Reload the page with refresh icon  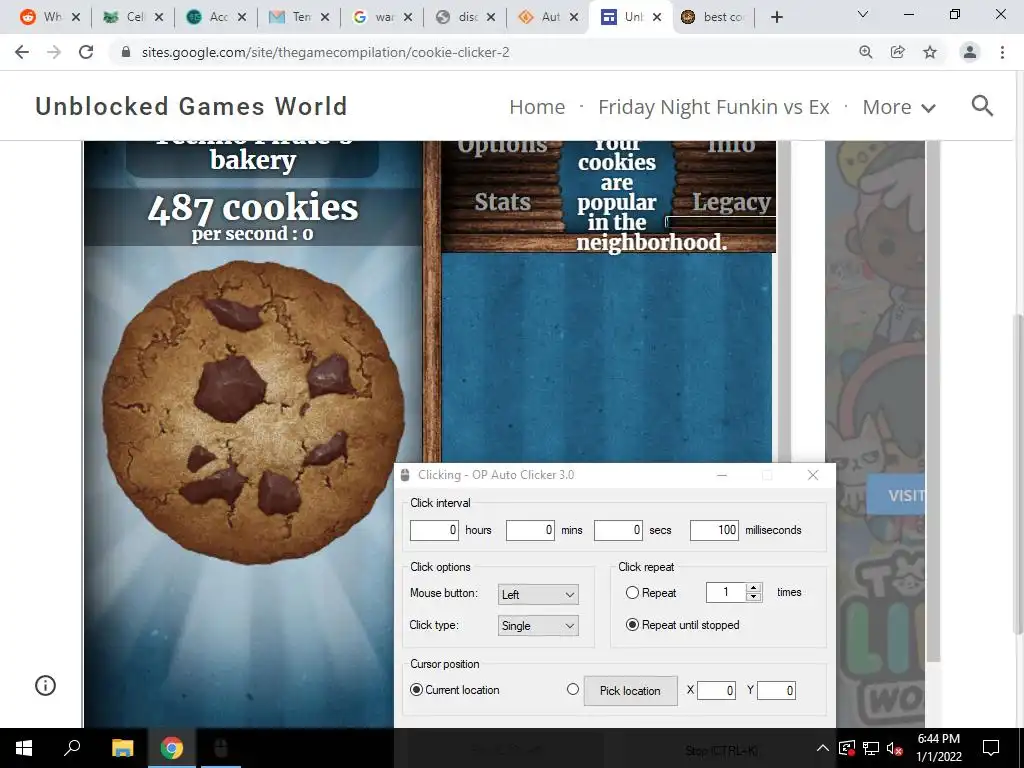(x=86, y=52)
